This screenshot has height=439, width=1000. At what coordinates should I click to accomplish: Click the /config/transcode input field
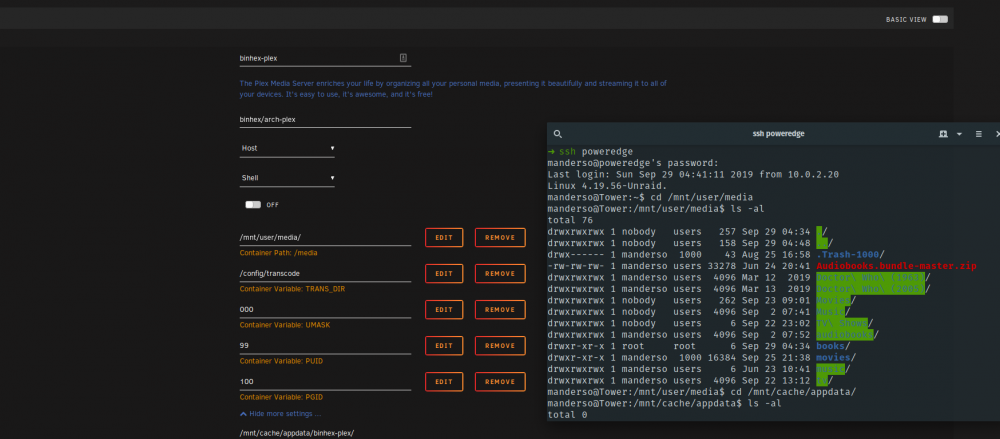tap(325, 273)
